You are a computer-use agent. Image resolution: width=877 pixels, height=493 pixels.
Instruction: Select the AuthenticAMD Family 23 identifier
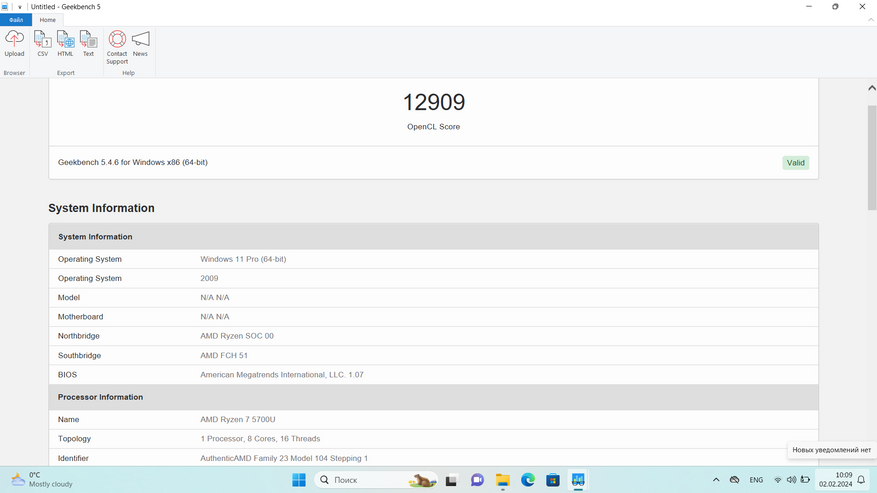tap(284, 458)
